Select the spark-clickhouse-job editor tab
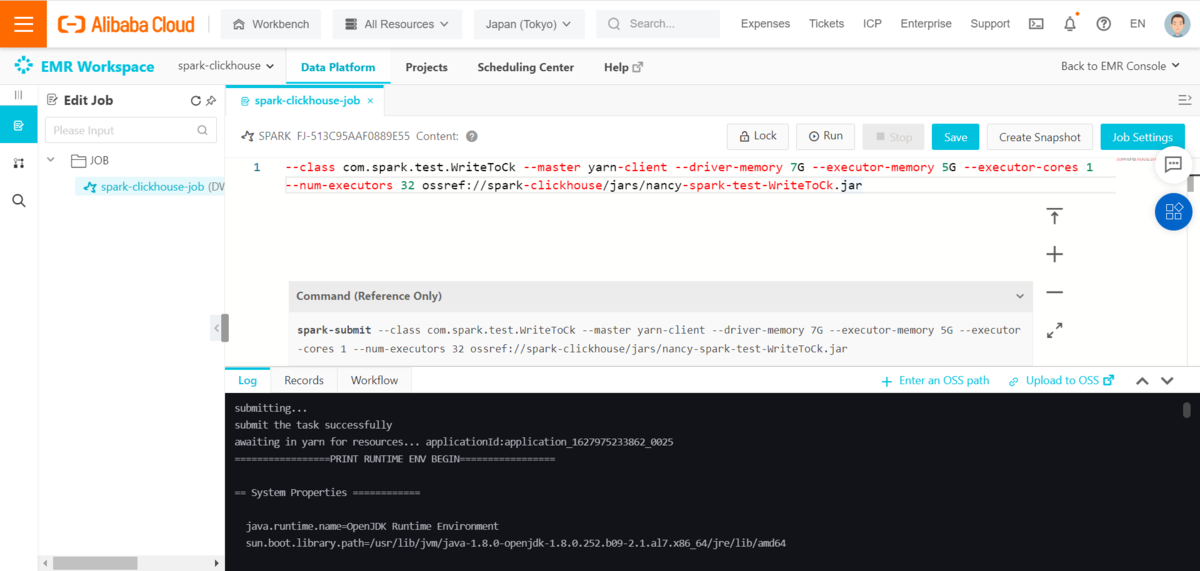1200x571 pixels. pos(305,101)
